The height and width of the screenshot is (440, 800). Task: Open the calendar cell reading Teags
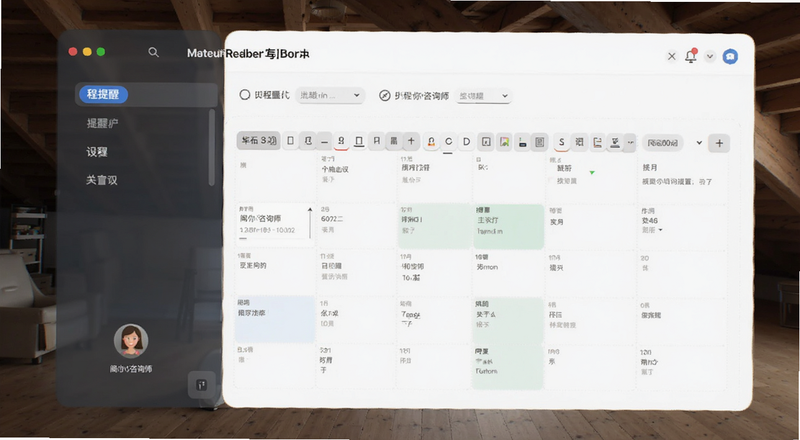coord(434,321)
